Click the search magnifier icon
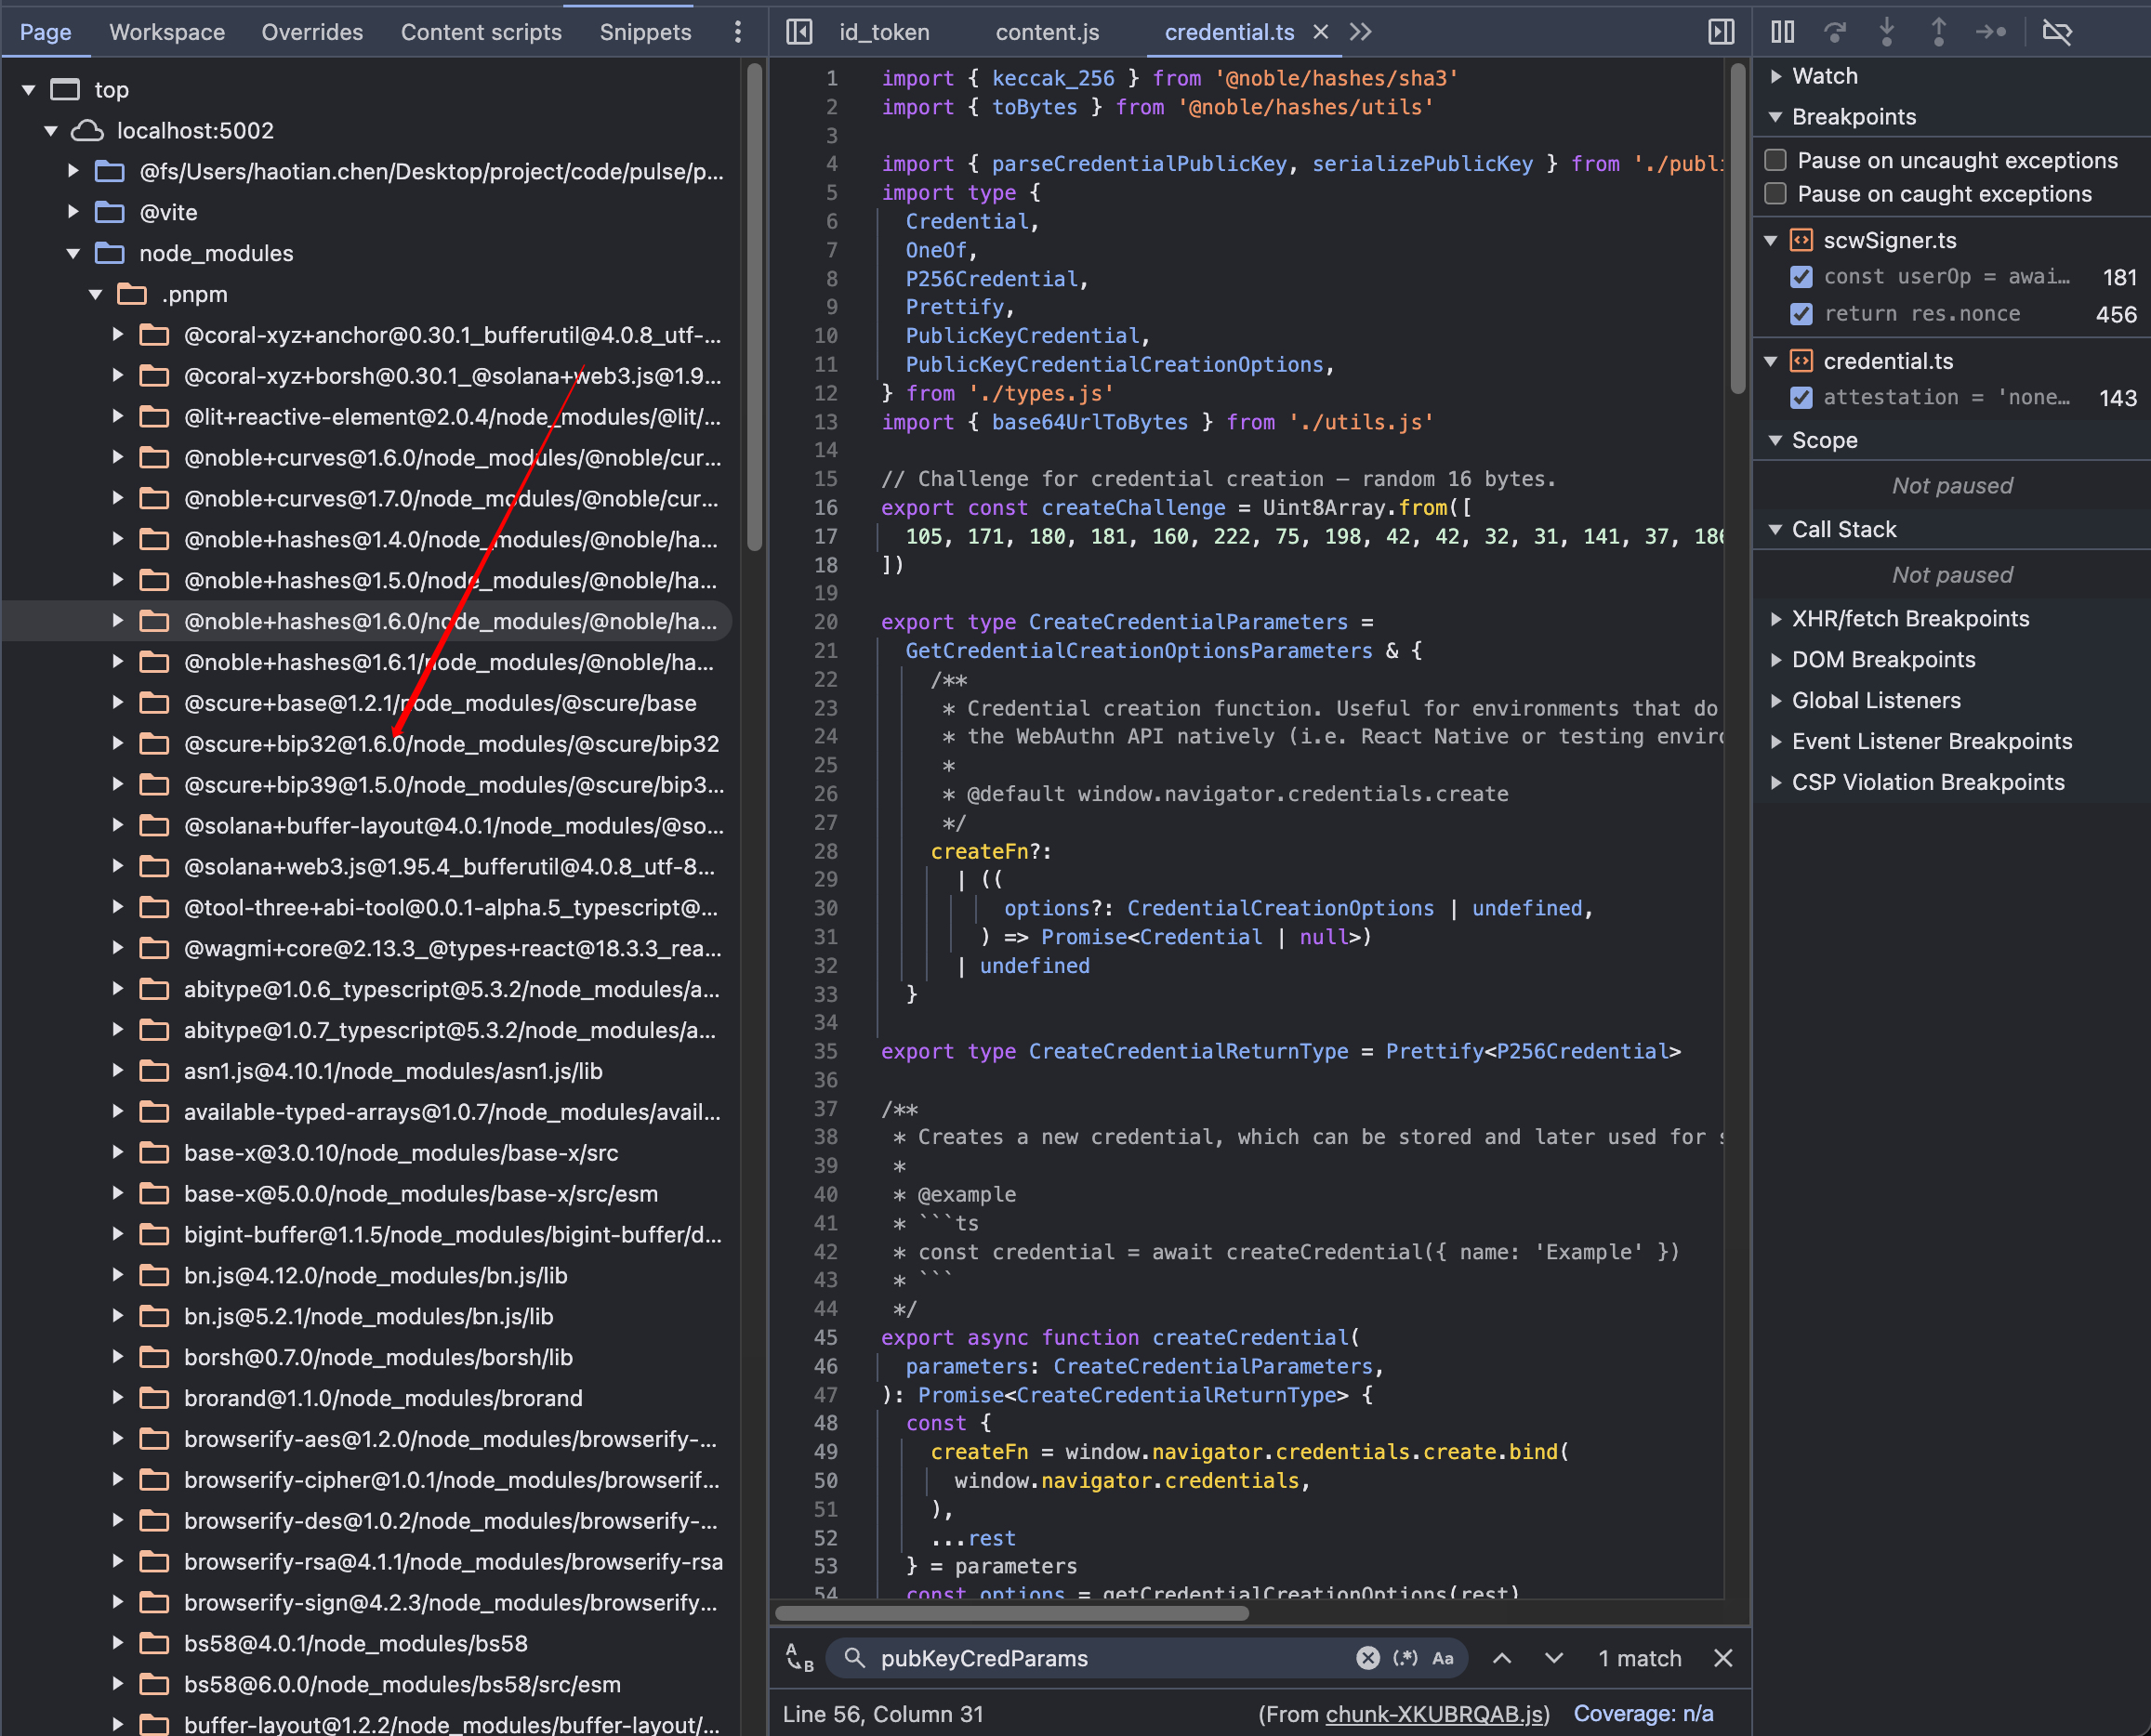The width and height of the screenshot is (2151, 1736). [x=854, y=1658]
